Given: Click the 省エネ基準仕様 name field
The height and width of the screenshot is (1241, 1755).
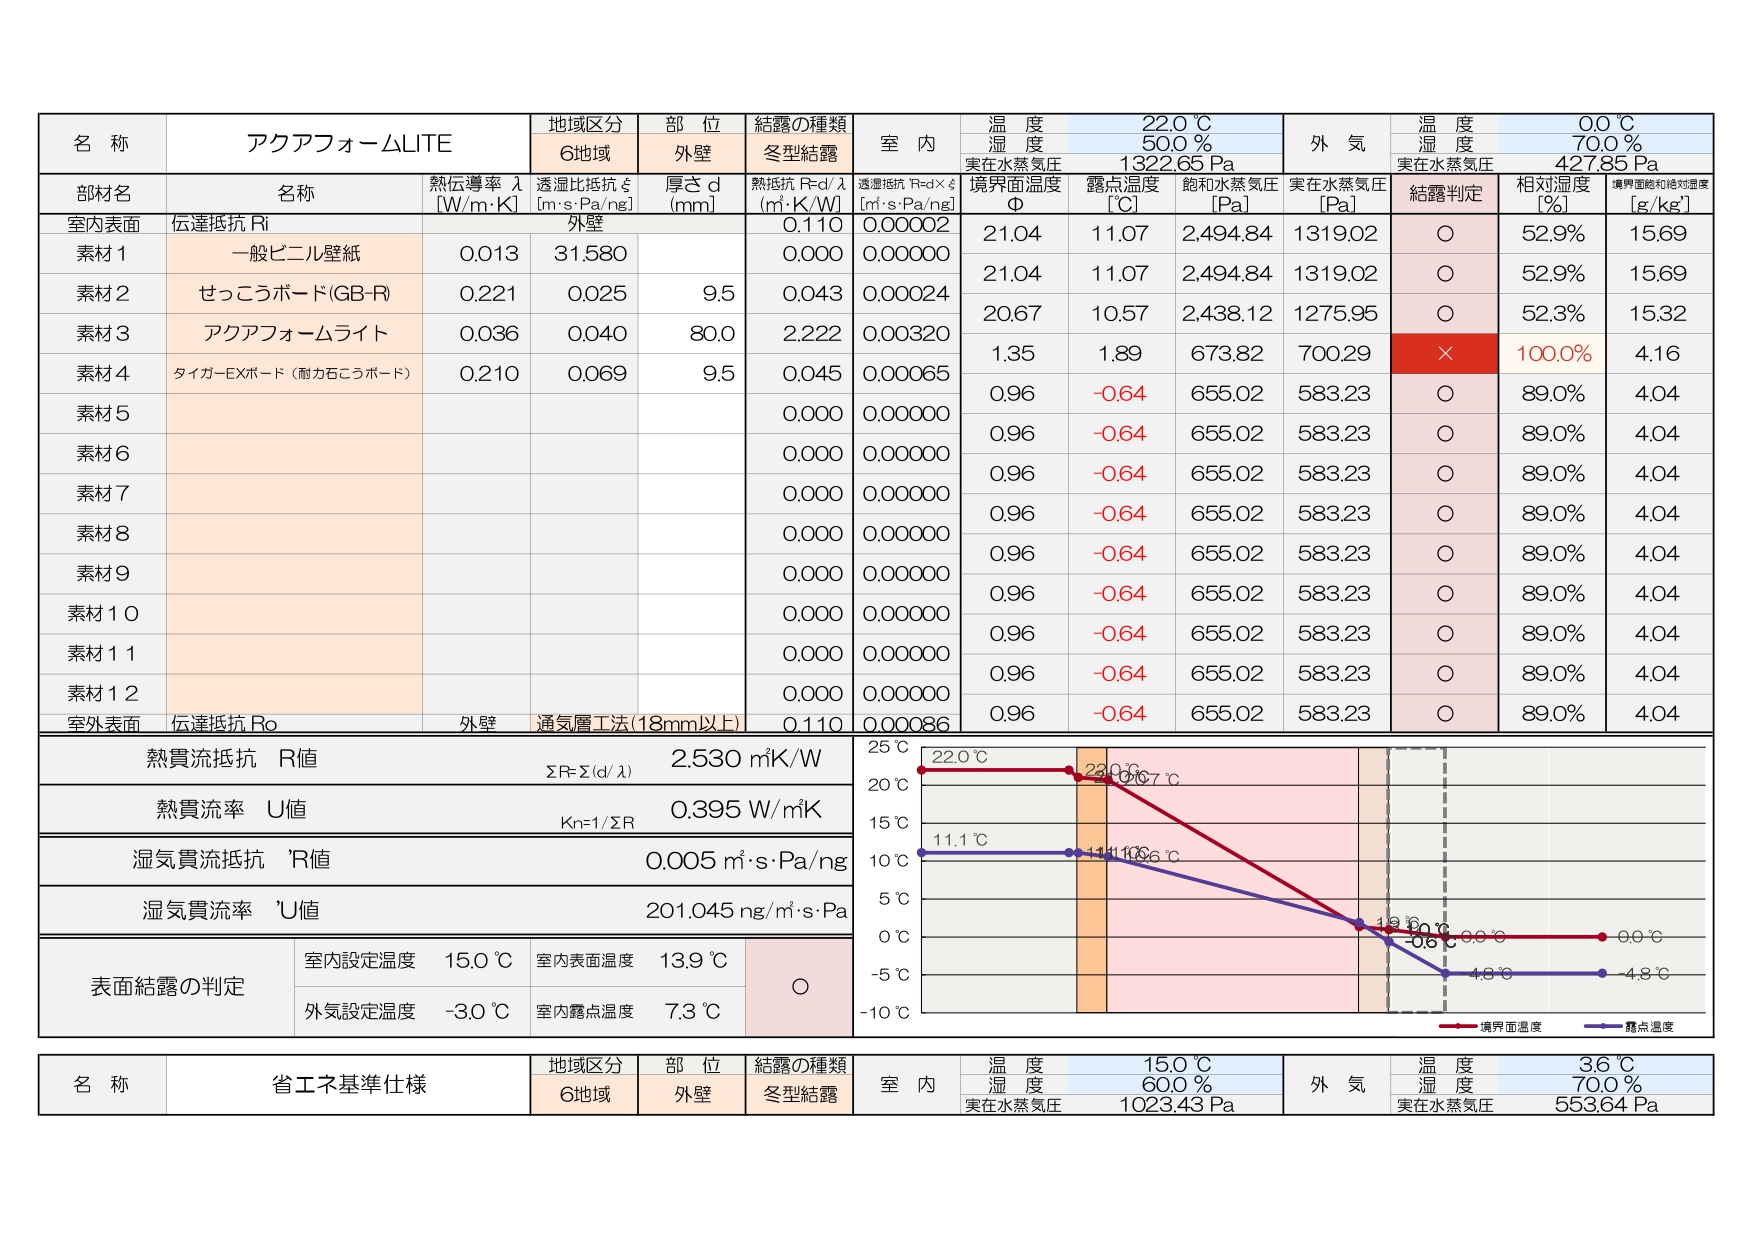Looking at the screenshot, I should pos(348,1085).
